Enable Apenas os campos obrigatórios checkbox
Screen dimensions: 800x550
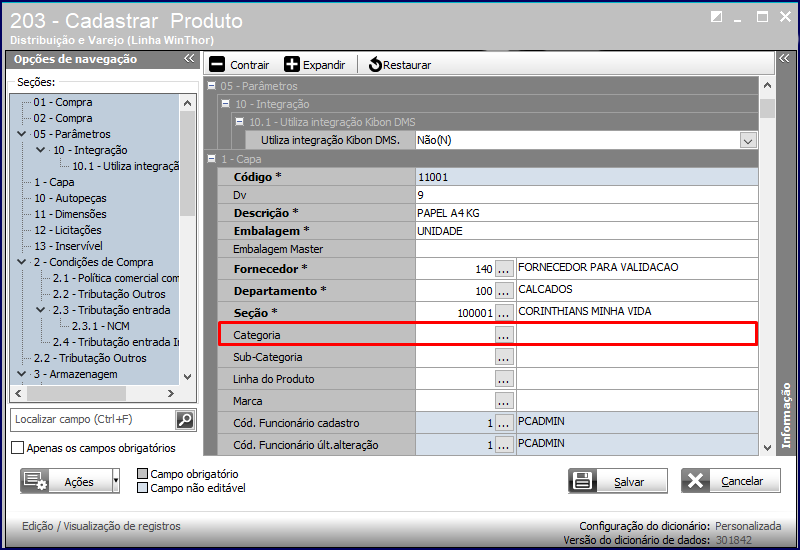click(17, 447)
